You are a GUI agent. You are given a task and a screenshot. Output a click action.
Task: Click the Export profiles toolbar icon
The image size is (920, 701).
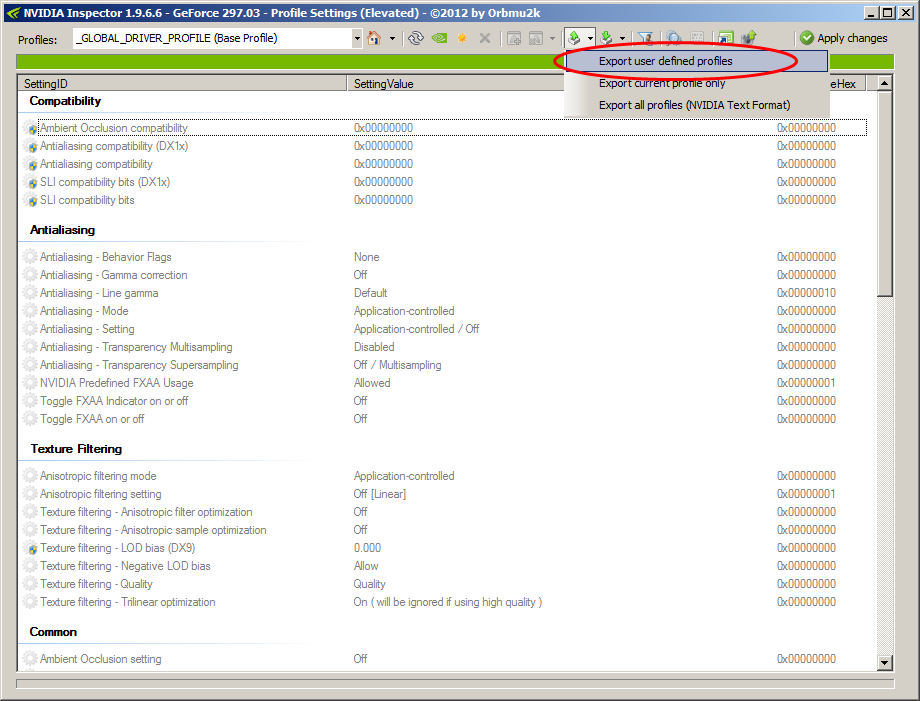[574, 38]
